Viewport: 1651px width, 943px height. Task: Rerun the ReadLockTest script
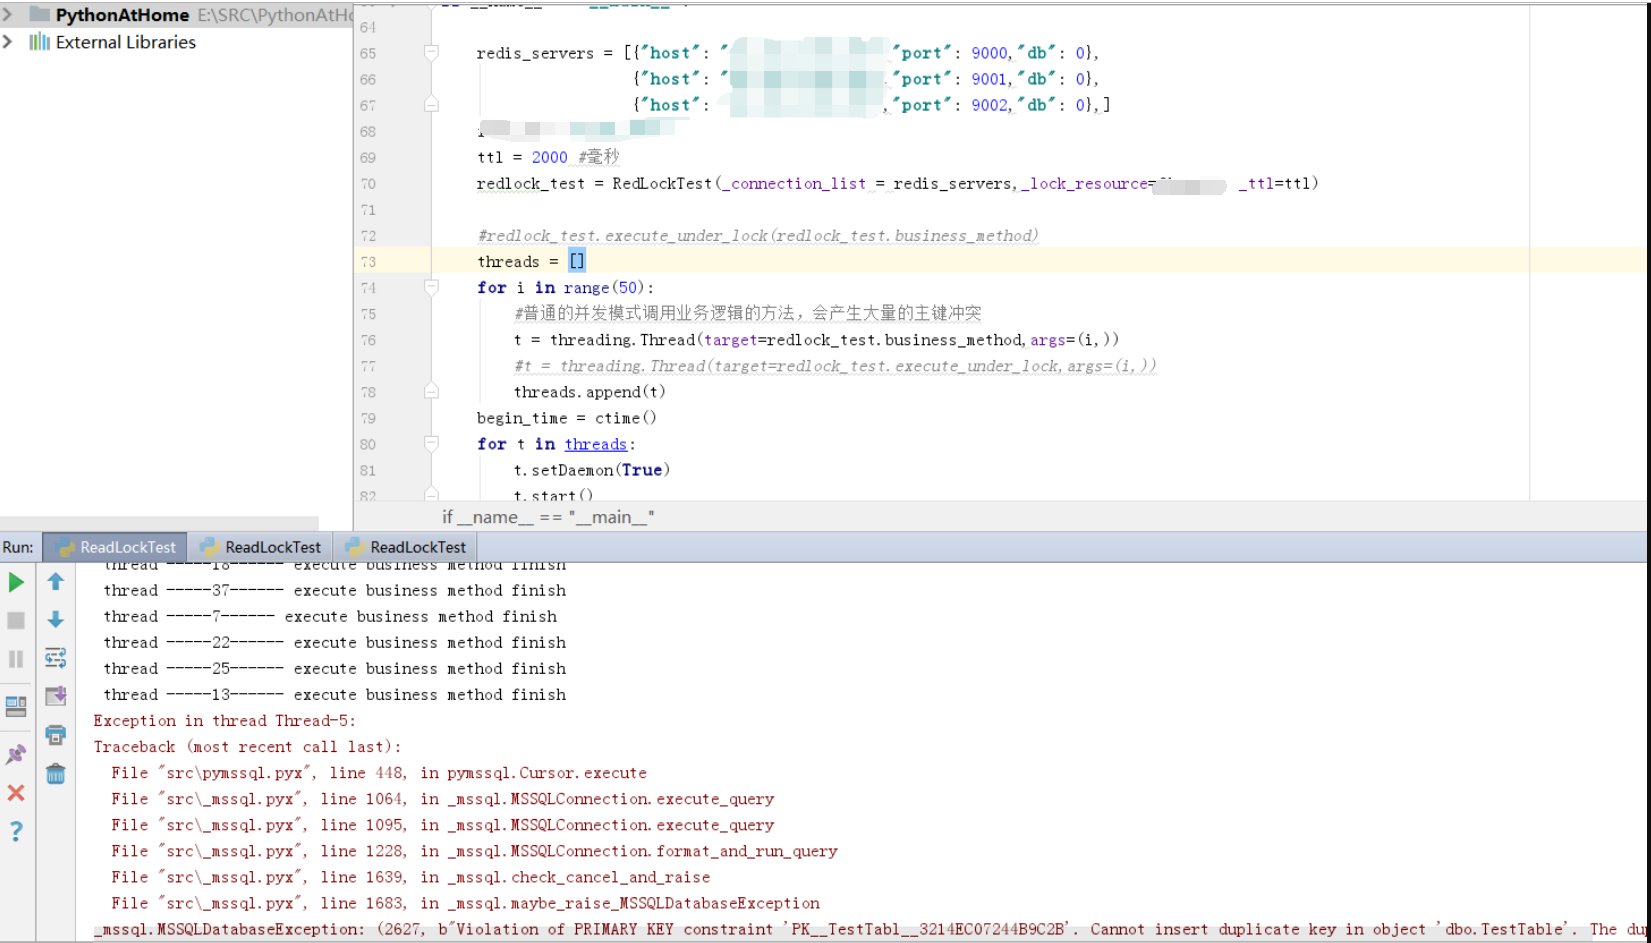(x=16, y=581)
